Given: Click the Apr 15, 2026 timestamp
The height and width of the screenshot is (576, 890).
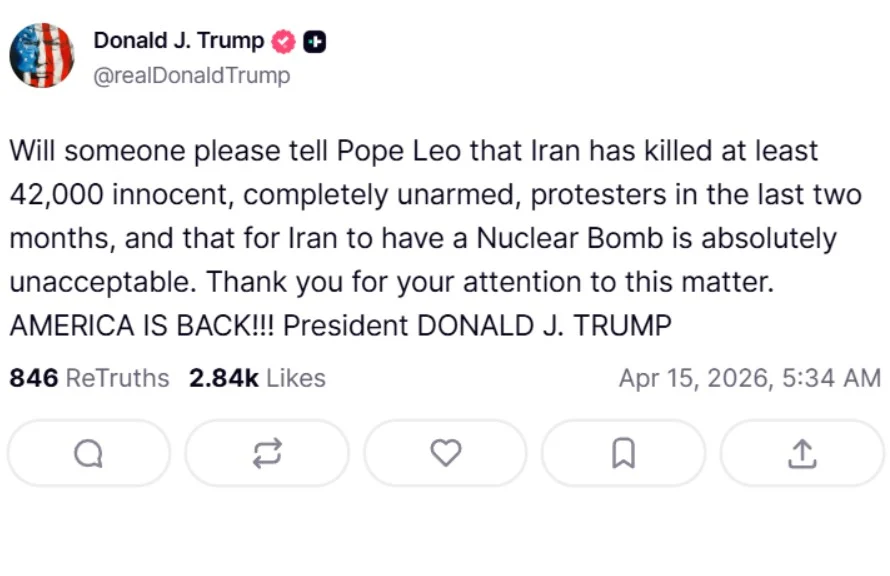Looking at the screenshot, I should click(x=749, y=378).
